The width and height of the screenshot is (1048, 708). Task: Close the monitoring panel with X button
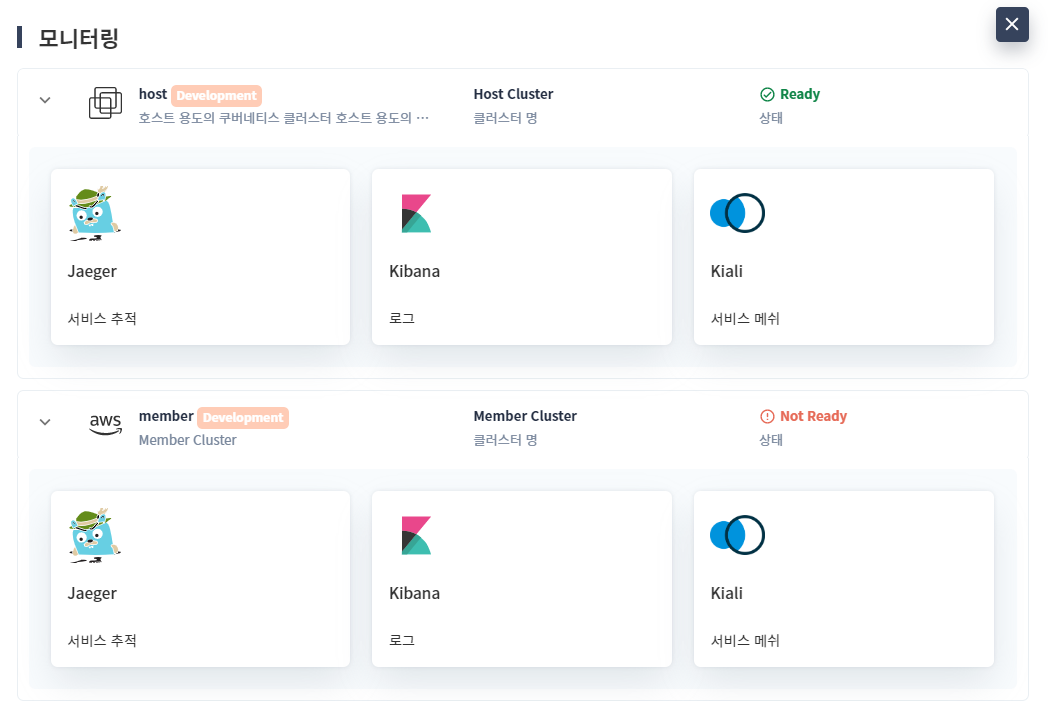(x=1012, y=24)
